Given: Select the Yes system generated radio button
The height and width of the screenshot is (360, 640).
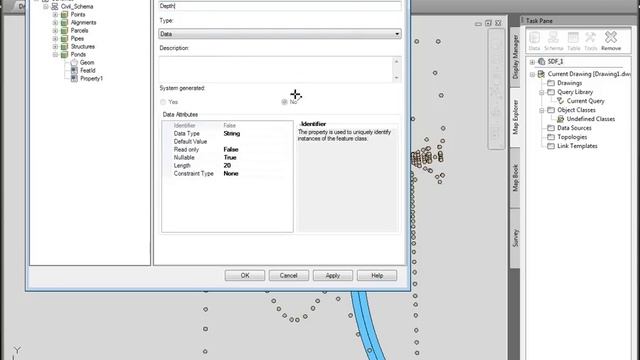Looking at the screenshot, I should (x=163, y=102).
